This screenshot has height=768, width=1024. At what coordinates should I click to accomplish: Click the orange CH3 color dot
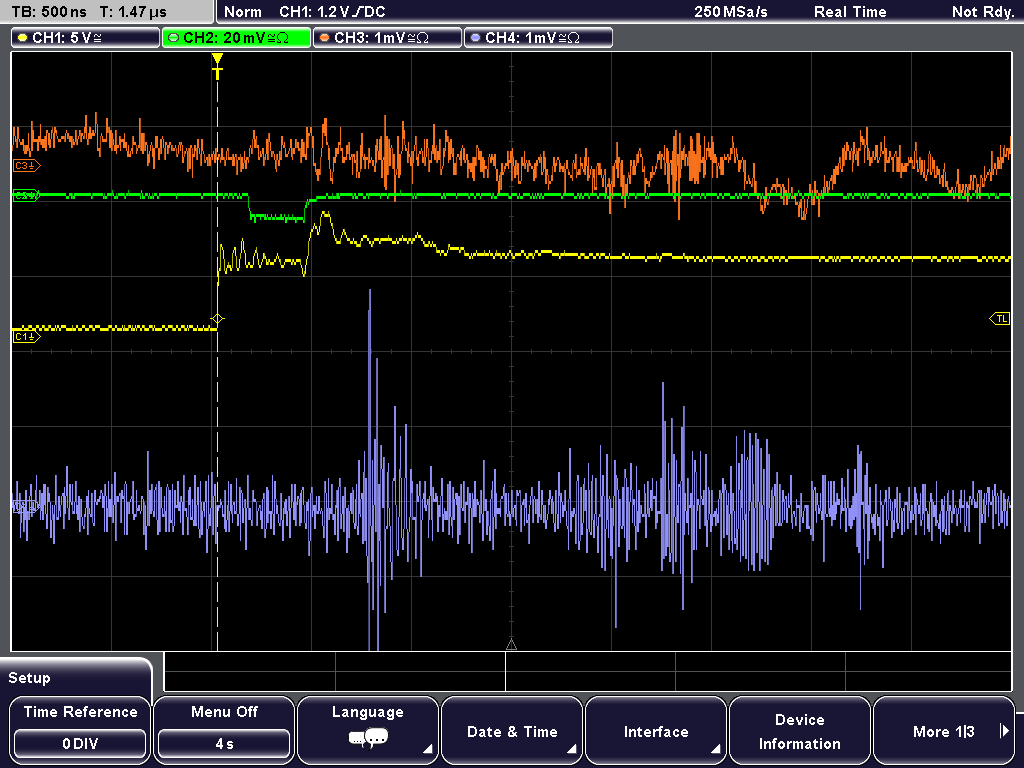point(324,38)
